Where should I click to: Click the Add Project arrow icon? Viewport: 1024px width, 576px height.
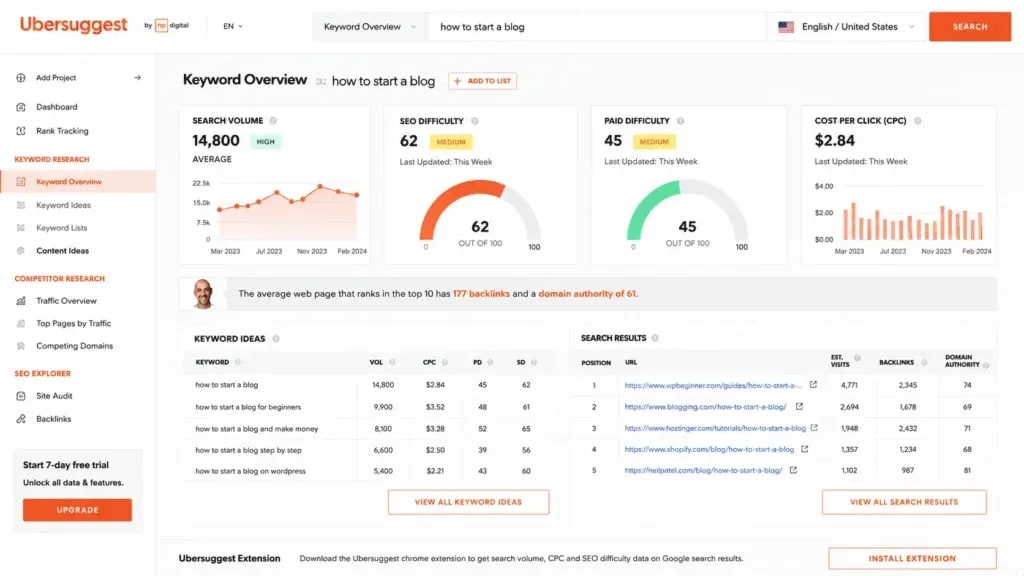coord(137,78)
